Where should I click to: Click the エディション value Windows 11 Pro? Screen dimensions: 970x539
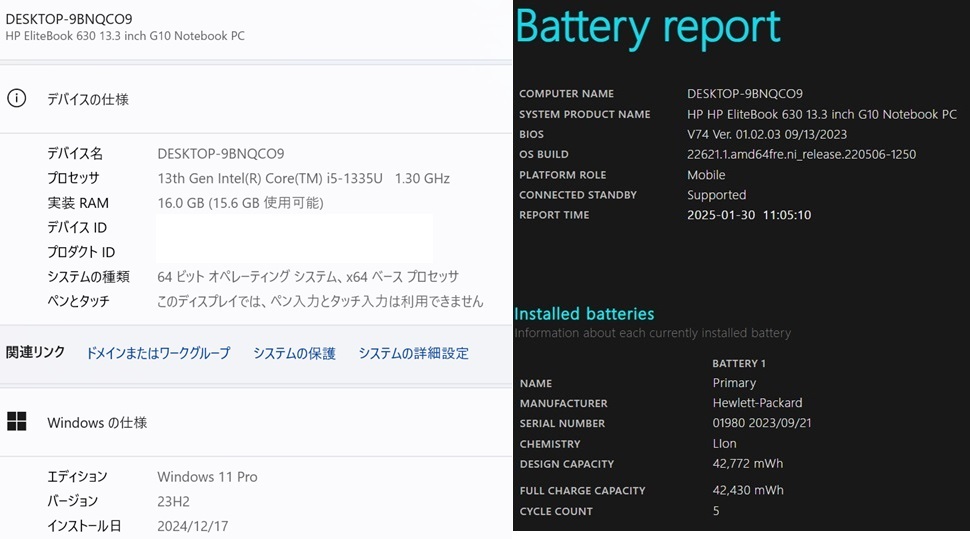point(207,476)
